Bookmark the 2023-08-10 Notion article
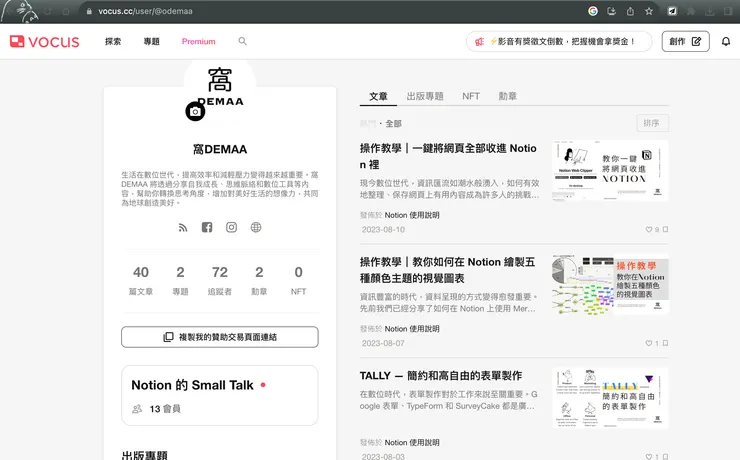 coord(665,229)
